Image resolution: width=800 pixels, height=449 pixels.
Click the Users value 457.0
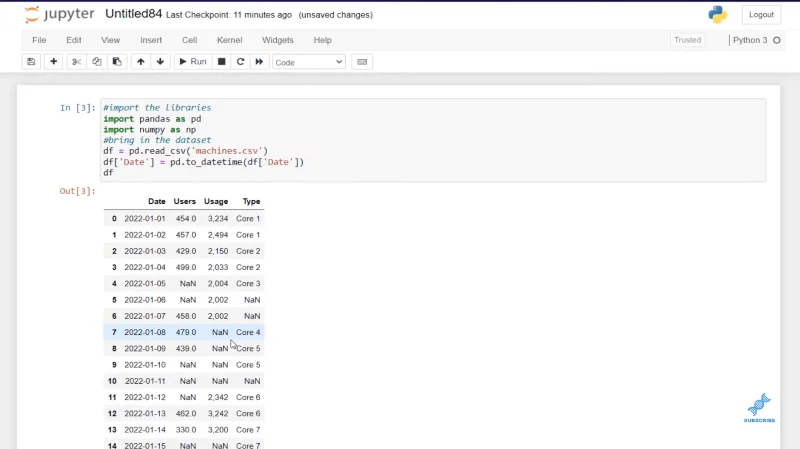point(186,235)
